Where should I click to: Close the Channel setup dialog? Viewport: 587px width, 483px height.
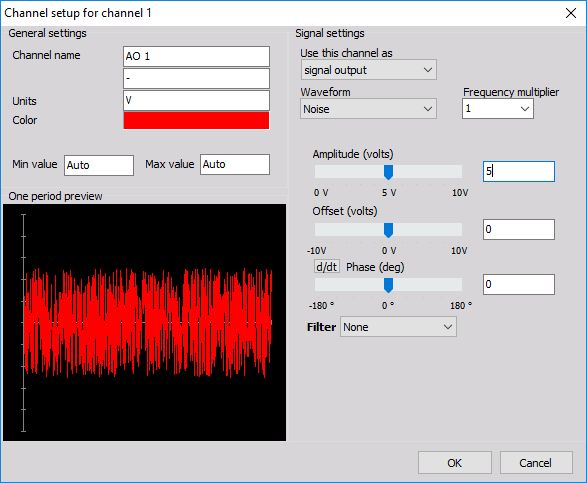pyautogui.click(x=571, y=13)
